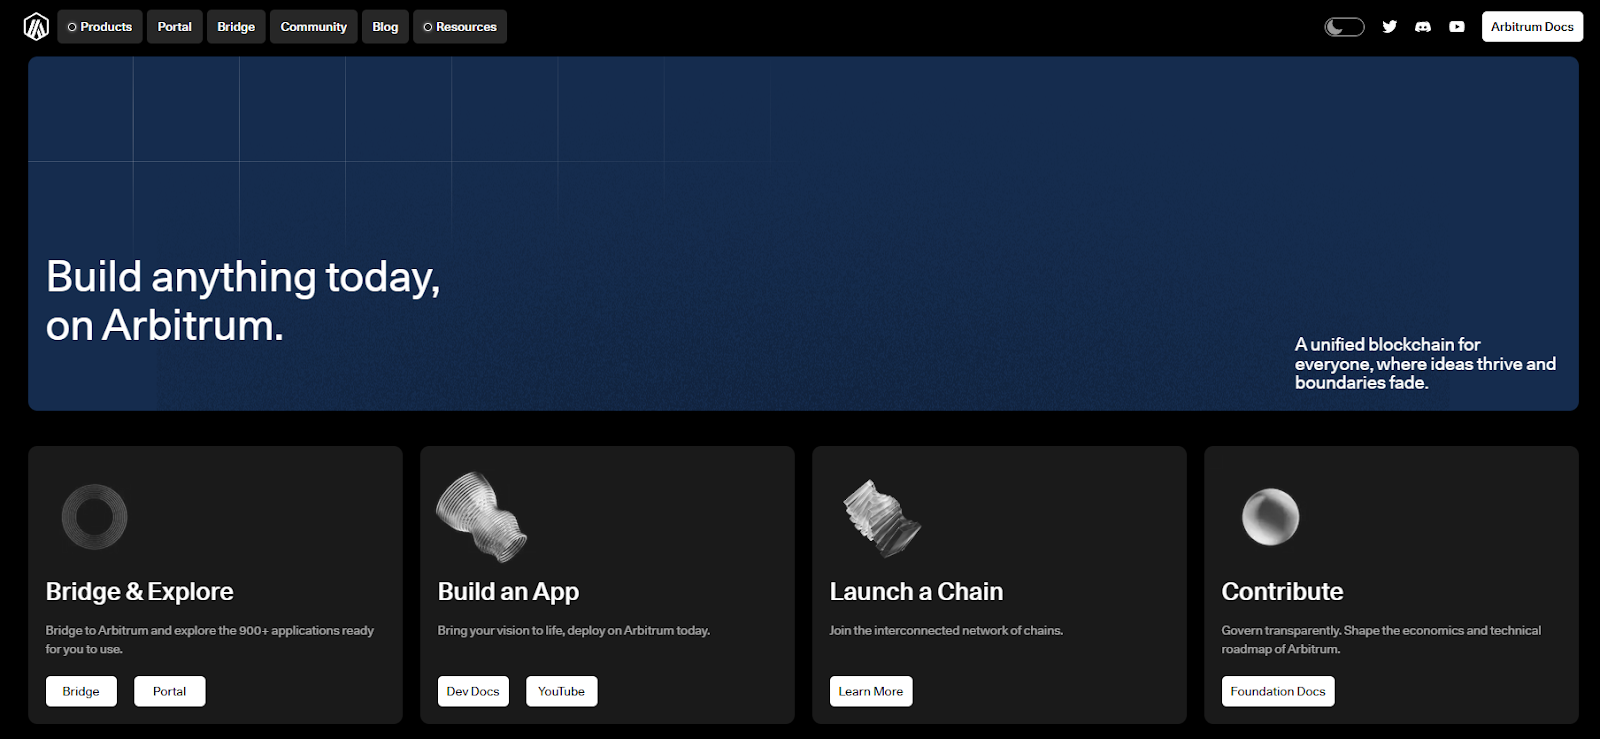Click the Portal button in Bridge & Explore card
The image size is (1600, 739).
pos(170,691)
